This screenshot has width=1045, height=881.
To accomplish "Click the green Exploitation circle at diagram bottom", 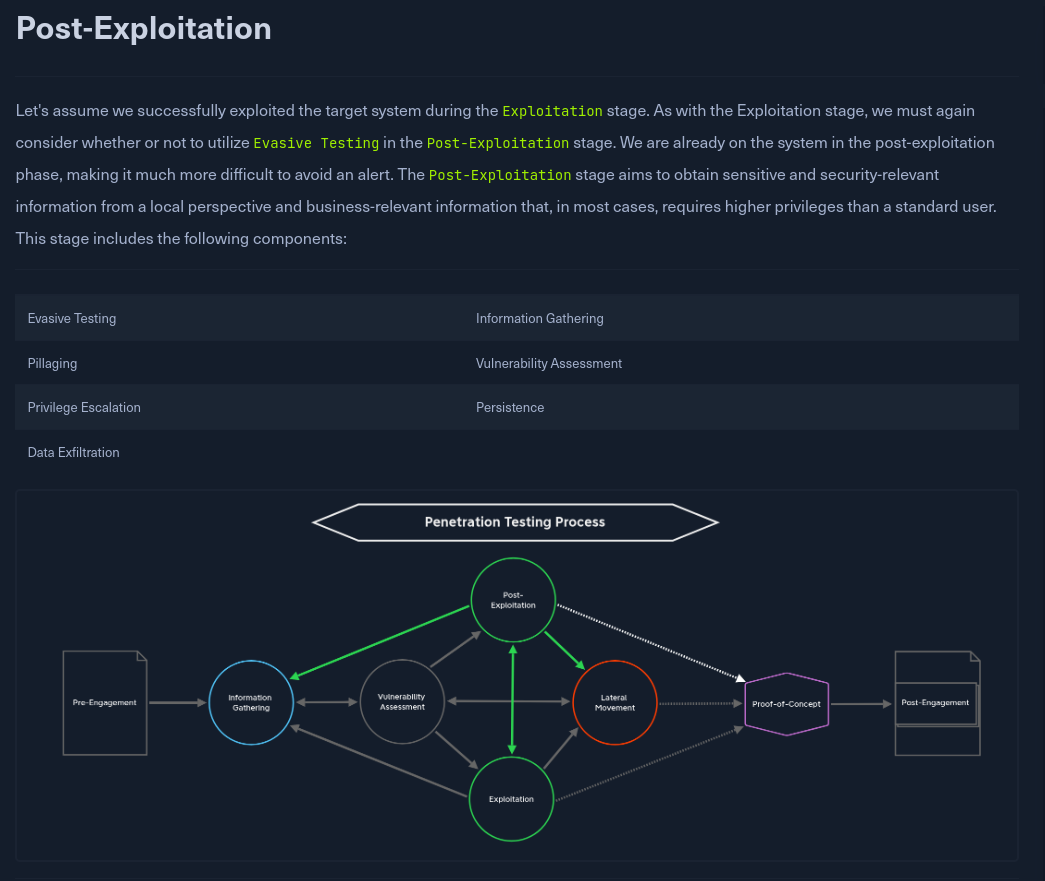I will pyautogui.click(x=511, y=799).
